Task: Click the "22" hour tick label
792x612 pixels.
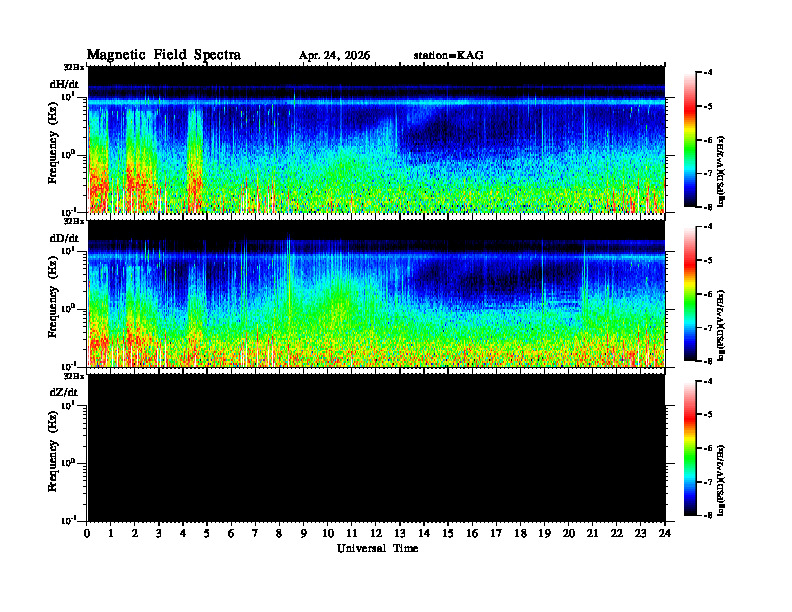Action: point(617,534)
